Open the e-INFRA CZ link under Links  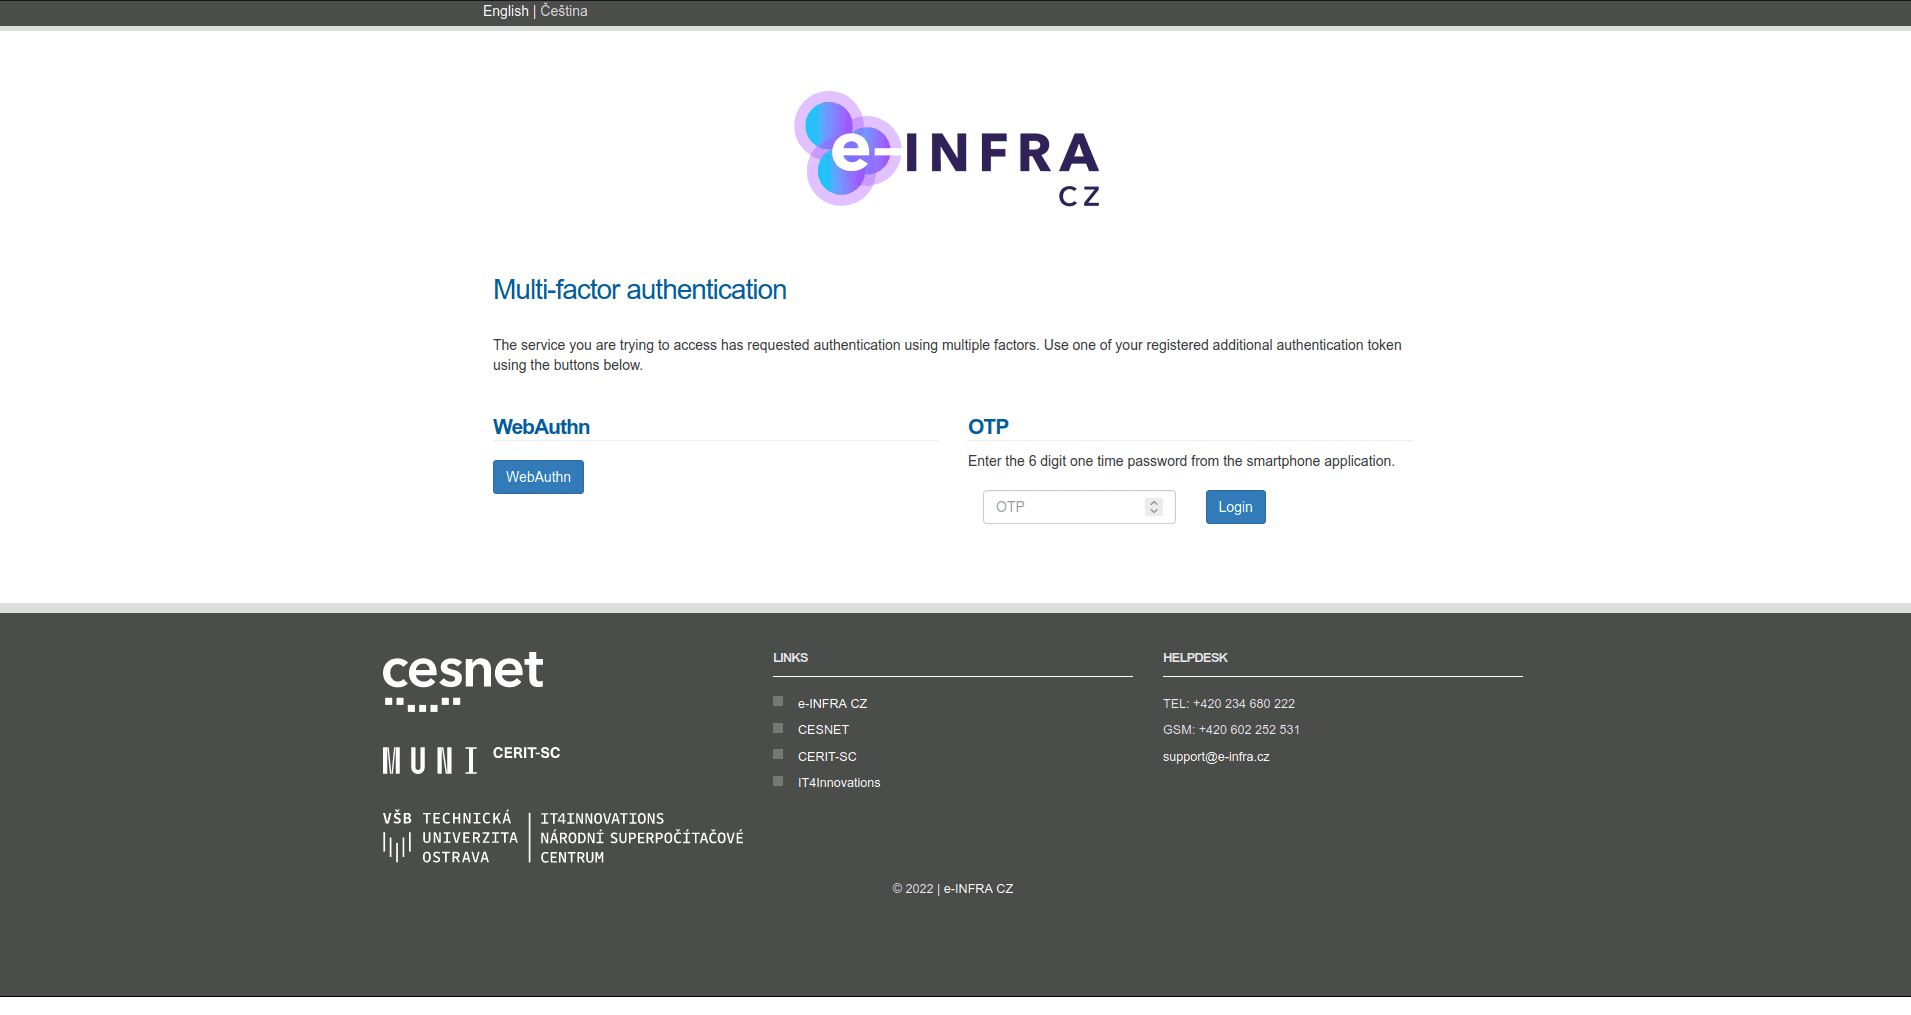point(832,704)
